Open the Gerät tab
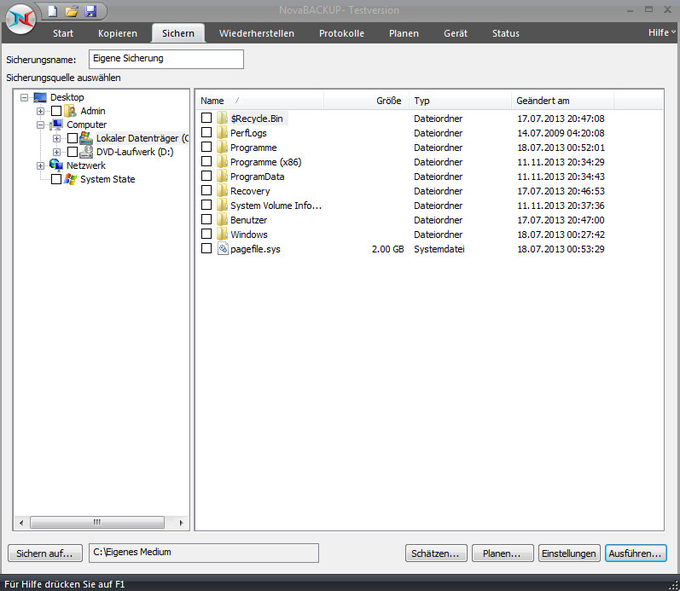Image resolution: width=680 pixels, height=591 pixels. click(455, 33)
